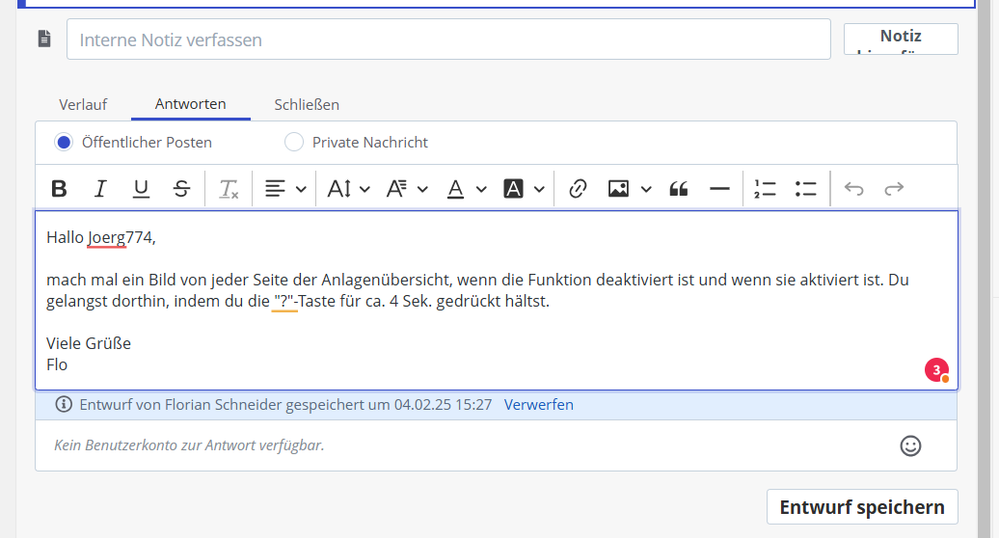Open the image insert dropdown
The height and width of the screenshot is (538, 999).
click(x=630, y=189)
